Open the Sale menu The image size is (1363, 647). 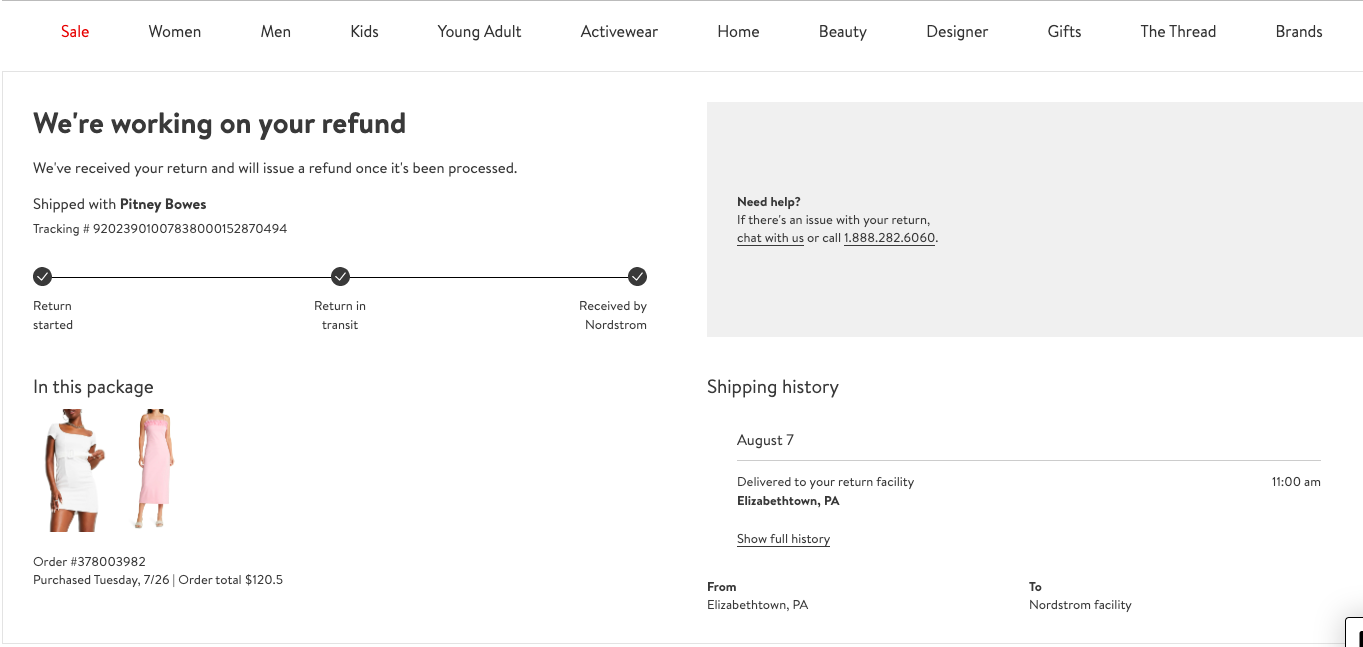coord(75,32)
